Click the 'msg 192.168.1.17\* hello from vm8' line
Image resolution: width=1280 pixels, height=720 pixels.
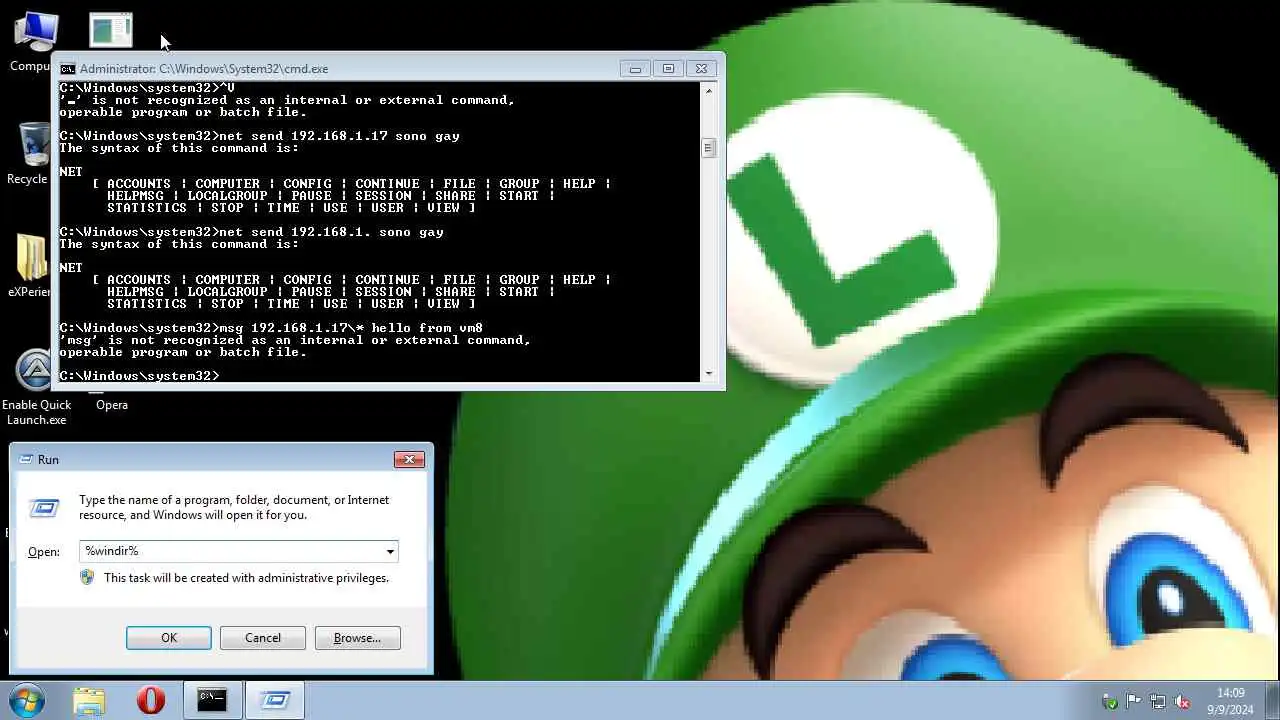click(x=271, y=328)
